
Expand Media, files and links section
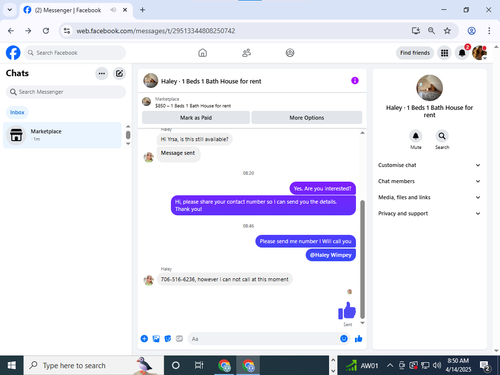point(429,197)
